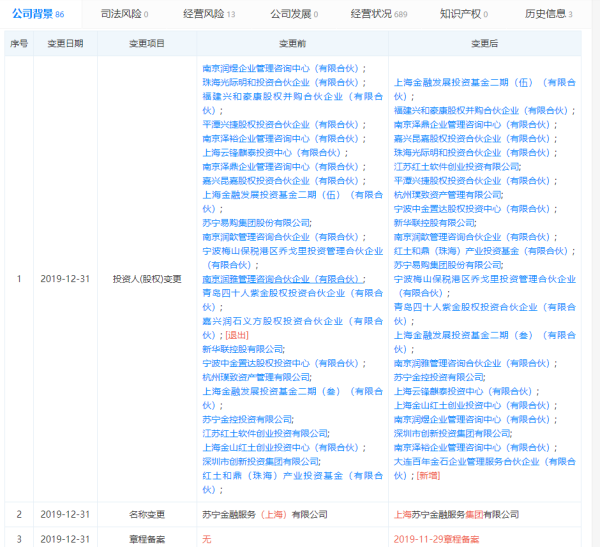Open 苏宁易购集团股份有限公司 in 变更前 column
The width and height of the screenshot is (600, 547).
256,223
